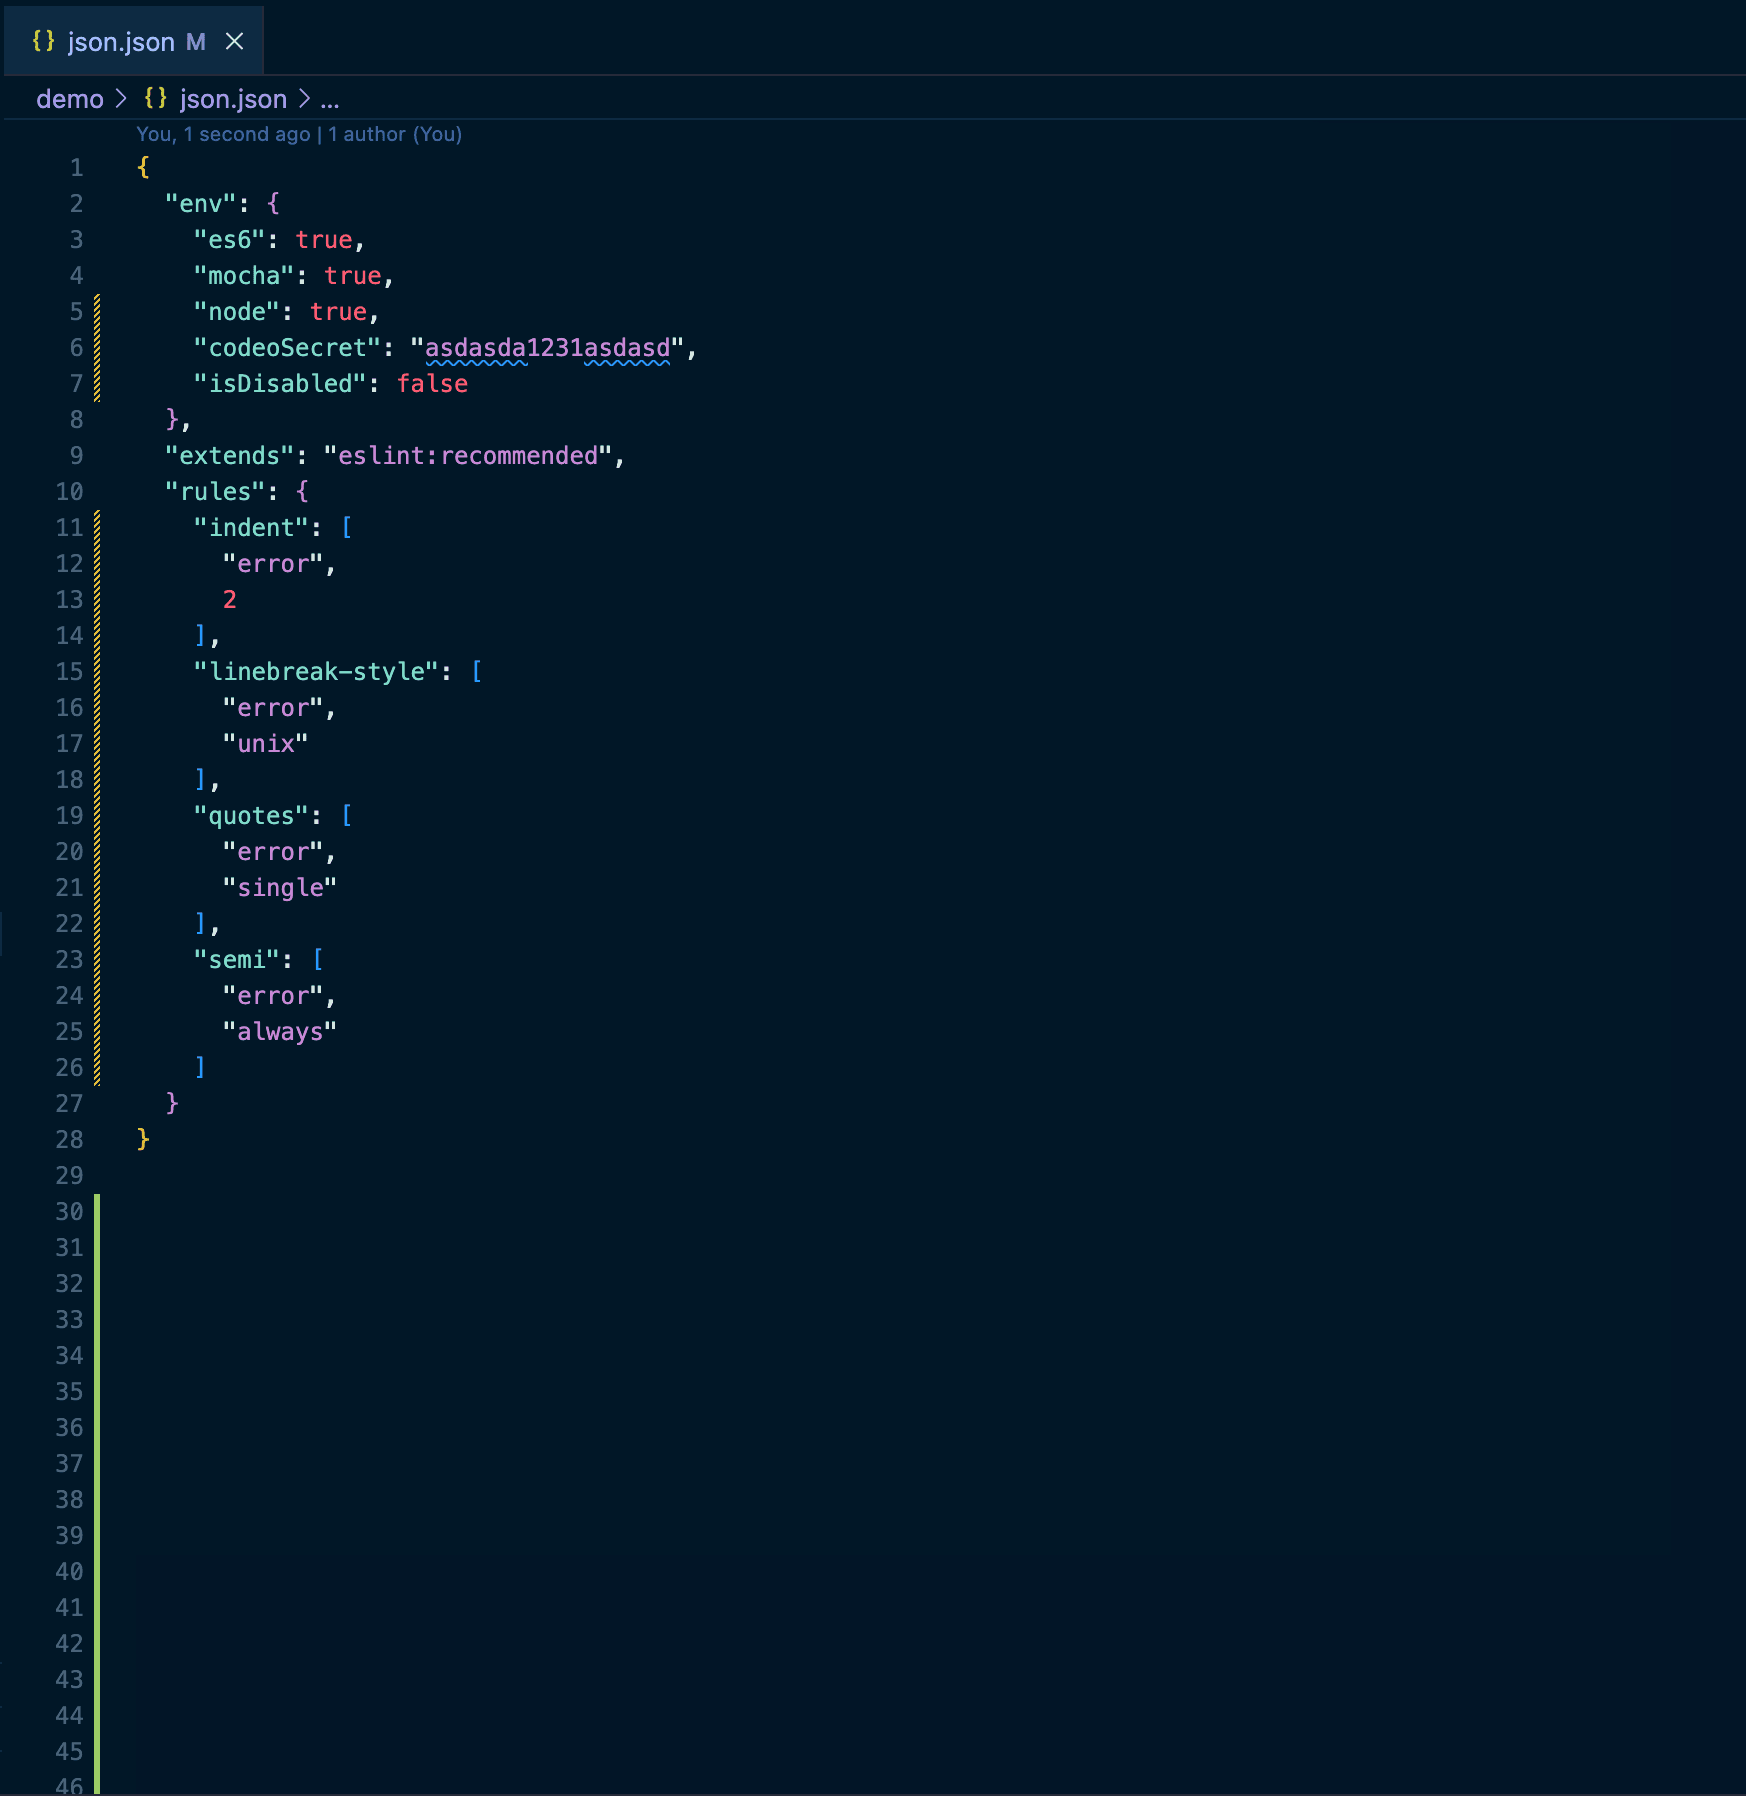Viewport: 1746px width, 1796px height.
Task: Select the true value after mocha
Action: pyautogui.click(x=353, y=276)
